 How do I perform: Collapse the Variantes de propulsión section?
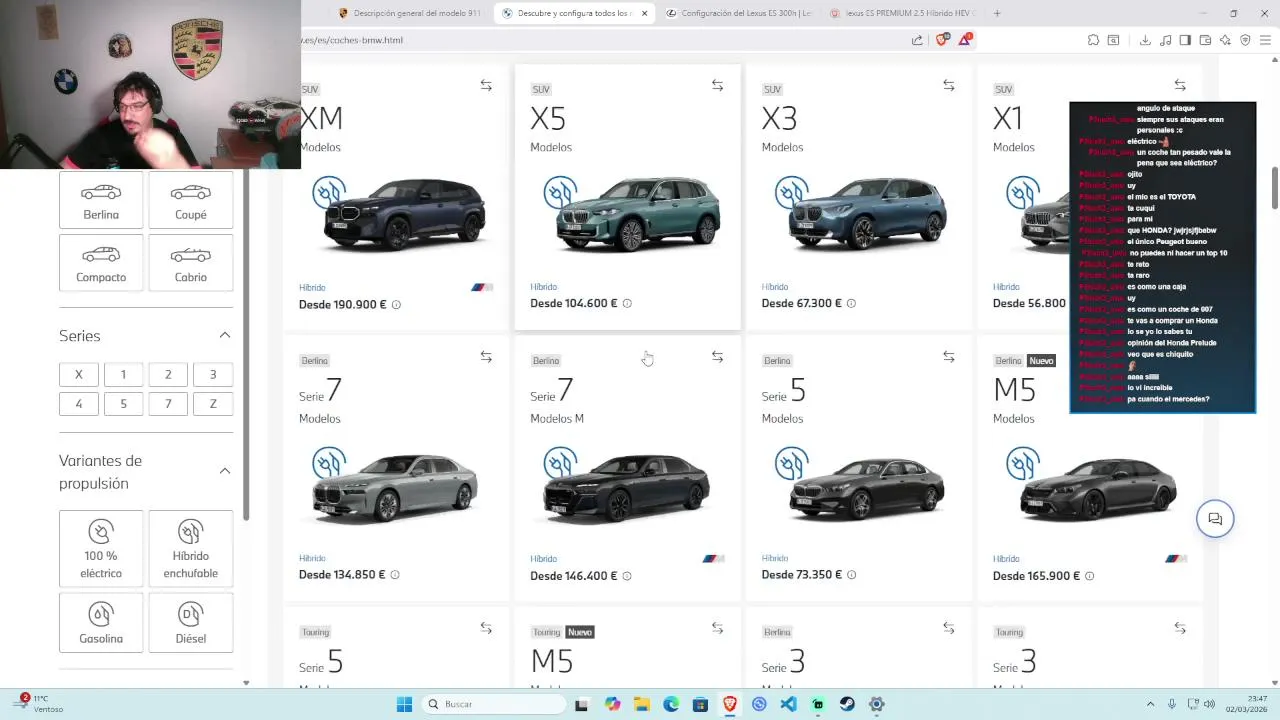coord(225,471)
